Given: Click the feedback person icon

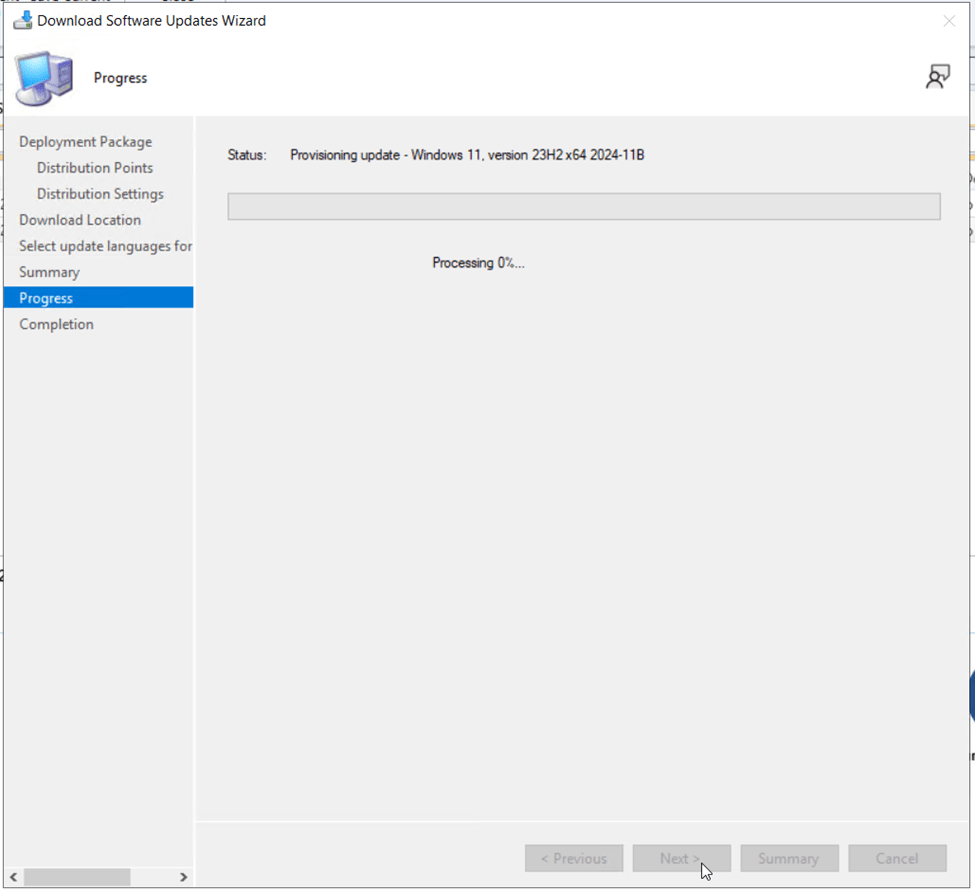Looking at the screenshot, I should tap(937, 77).
